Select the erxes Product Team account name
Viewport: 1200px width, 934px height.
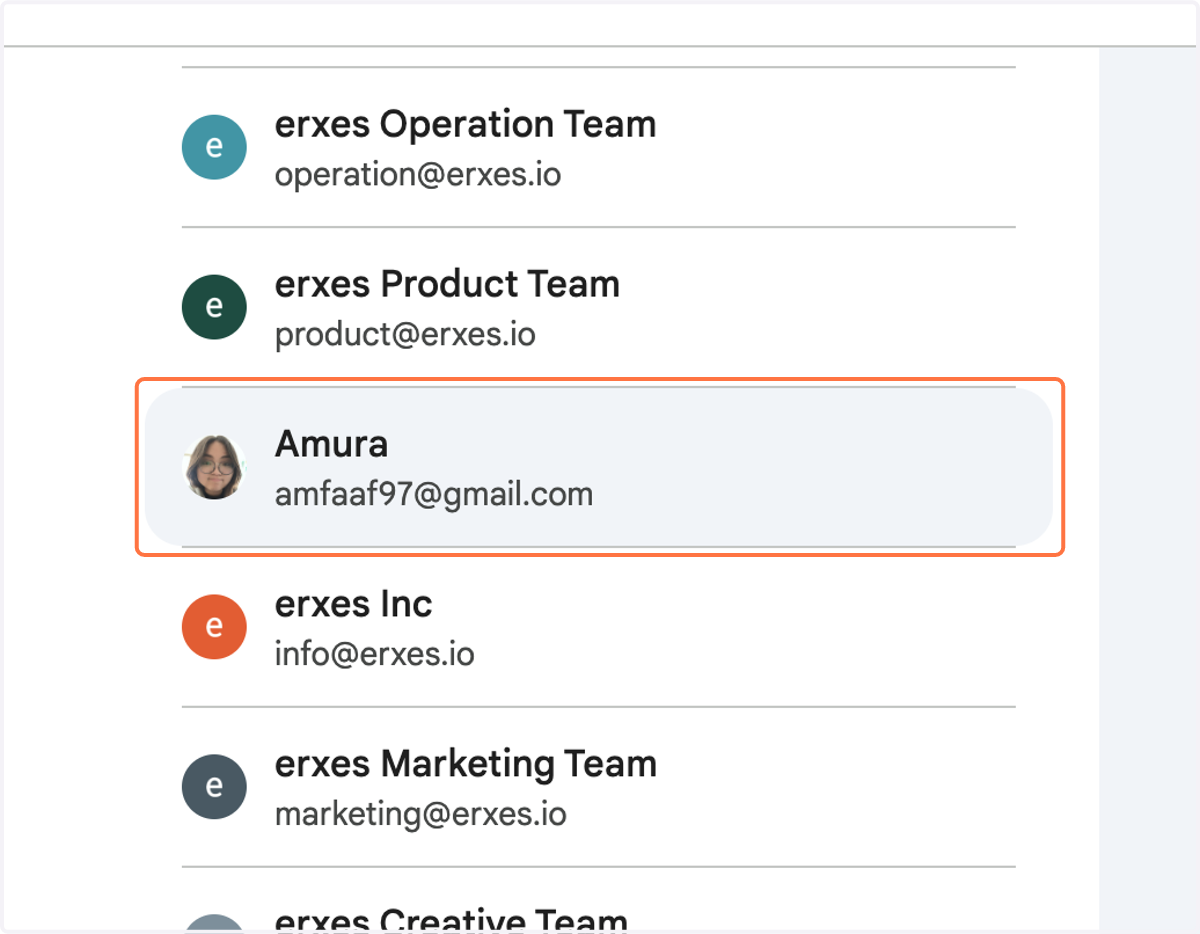coord(447,285)
